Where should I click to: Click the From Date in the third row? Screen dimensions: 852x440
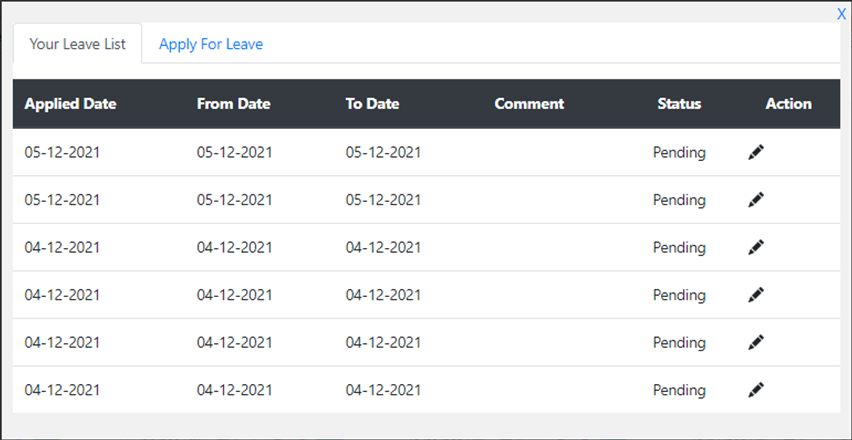(234, 248)
